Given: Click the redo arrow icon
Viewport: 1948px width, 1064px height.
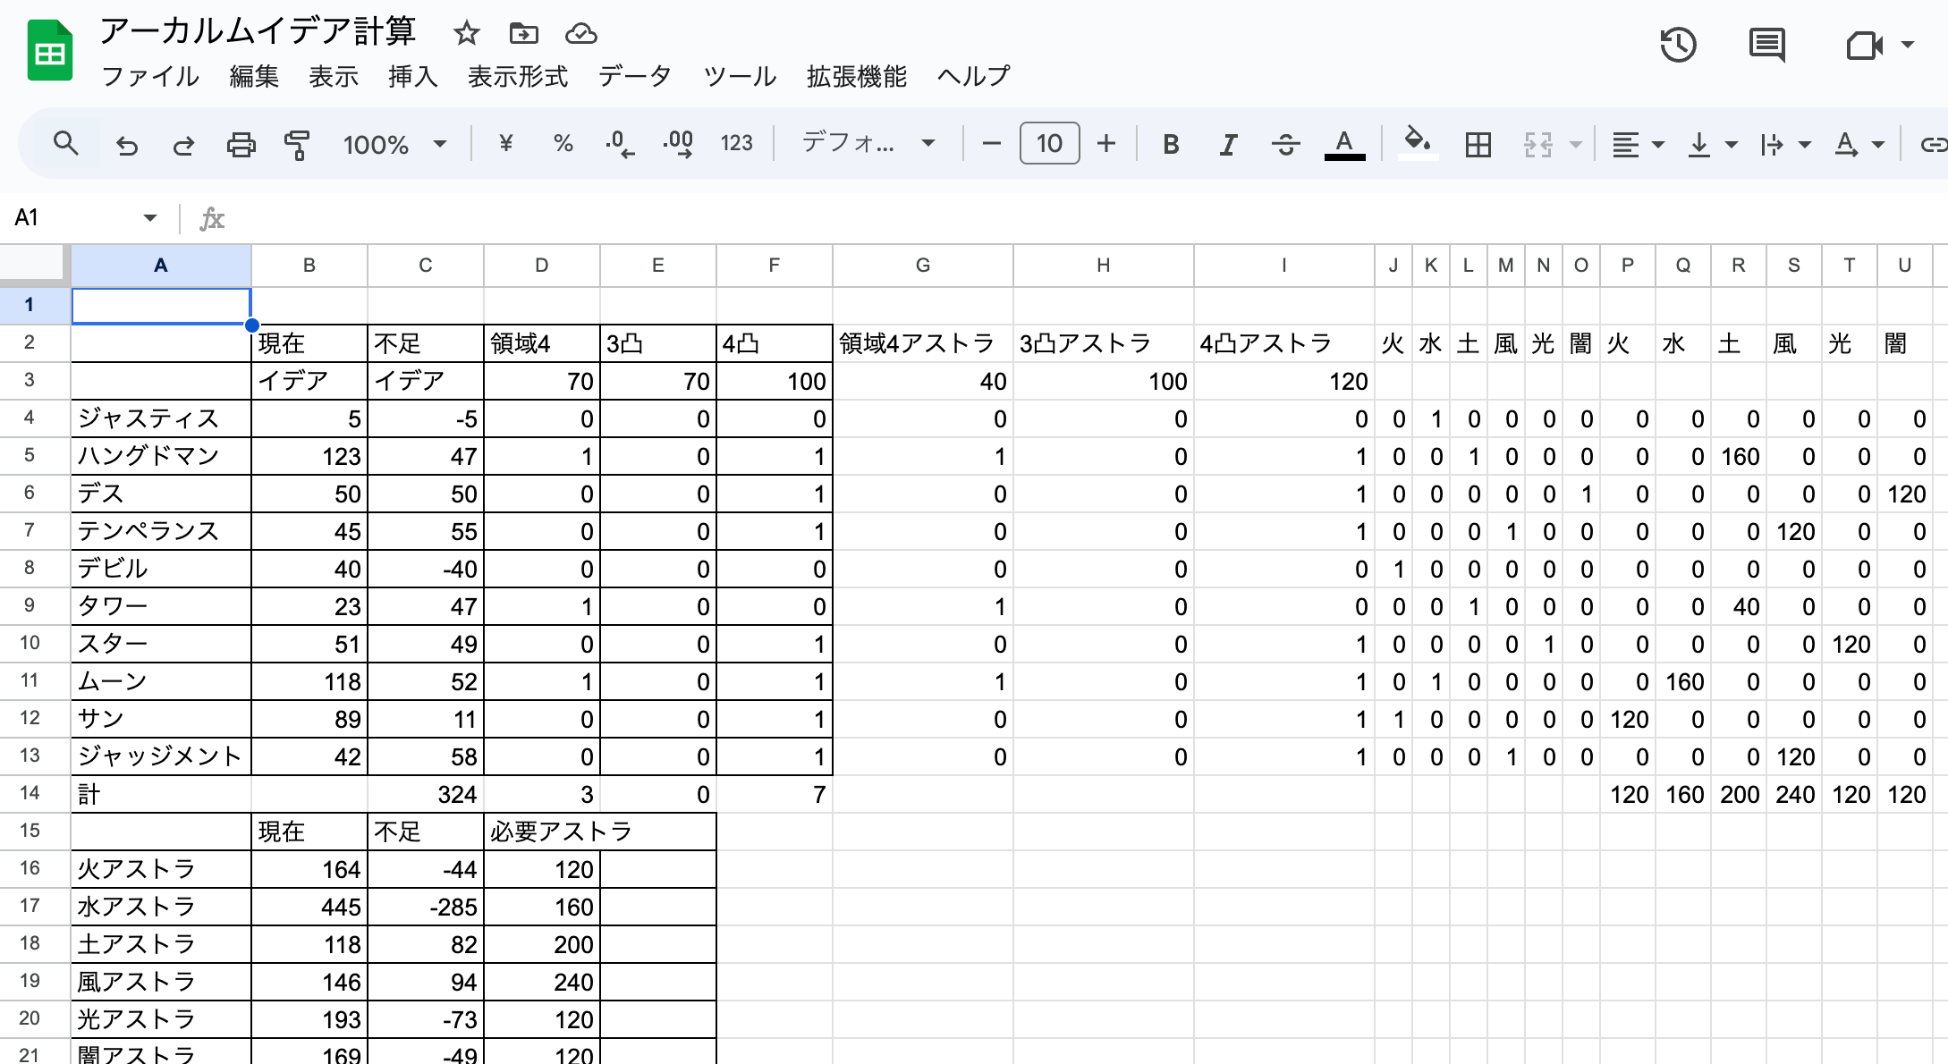Looking at the screenshot, I should pyautogui.click(x=183, y=145).
